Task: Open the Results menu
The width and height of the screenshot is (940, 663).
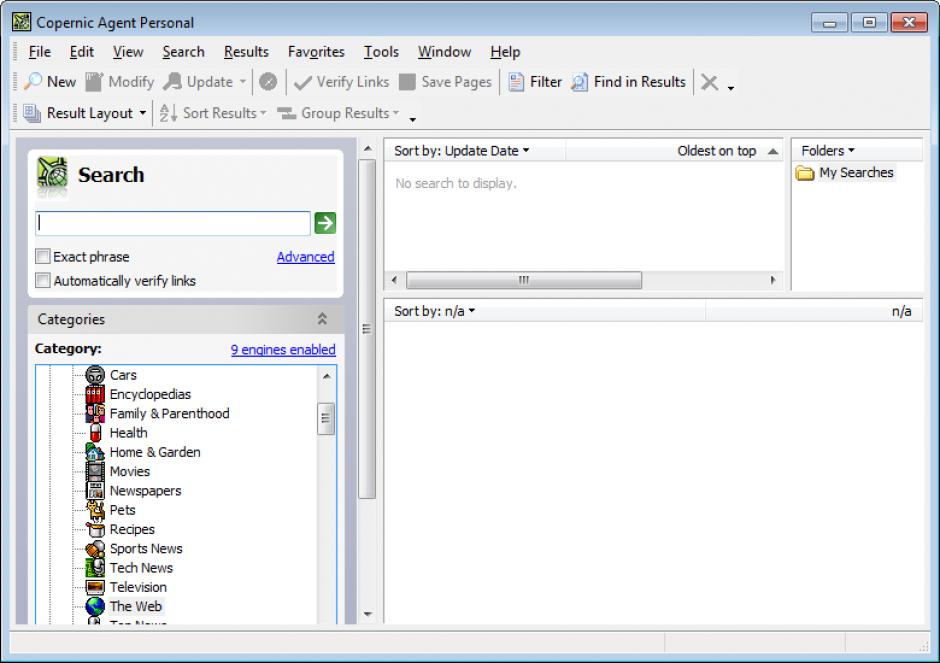Action: [246, 52]
